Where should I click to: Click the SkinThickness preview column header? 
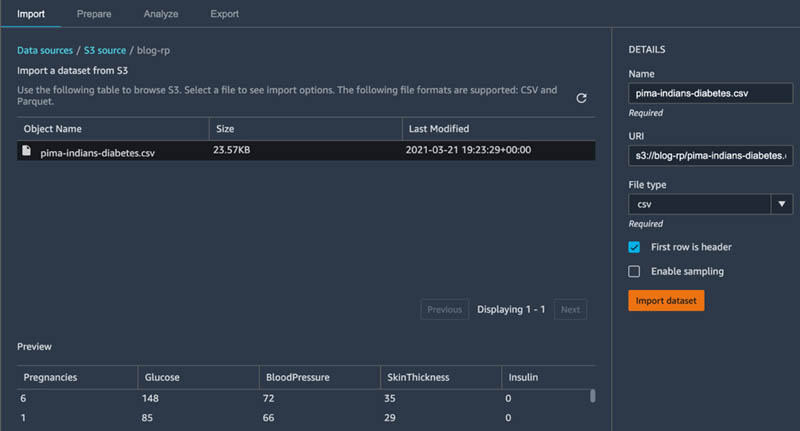(418, 377)
